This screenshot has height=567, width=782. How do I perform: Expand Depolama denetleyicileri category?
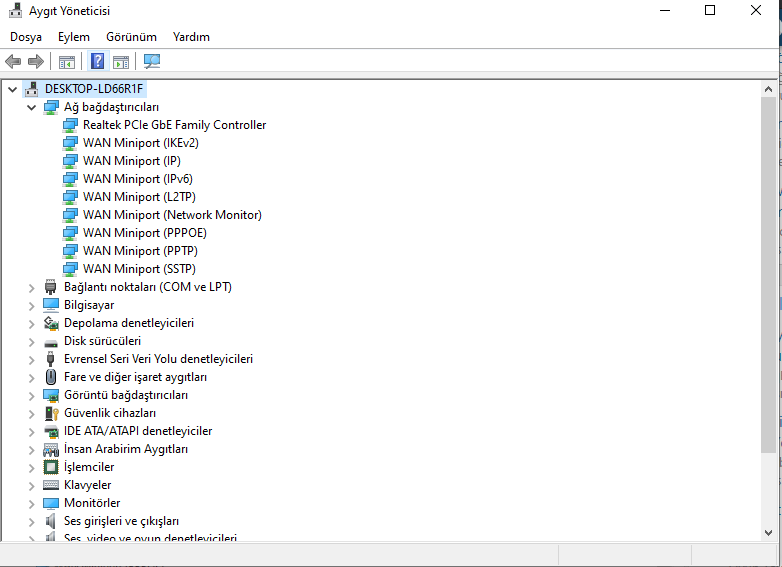(31, 324)
